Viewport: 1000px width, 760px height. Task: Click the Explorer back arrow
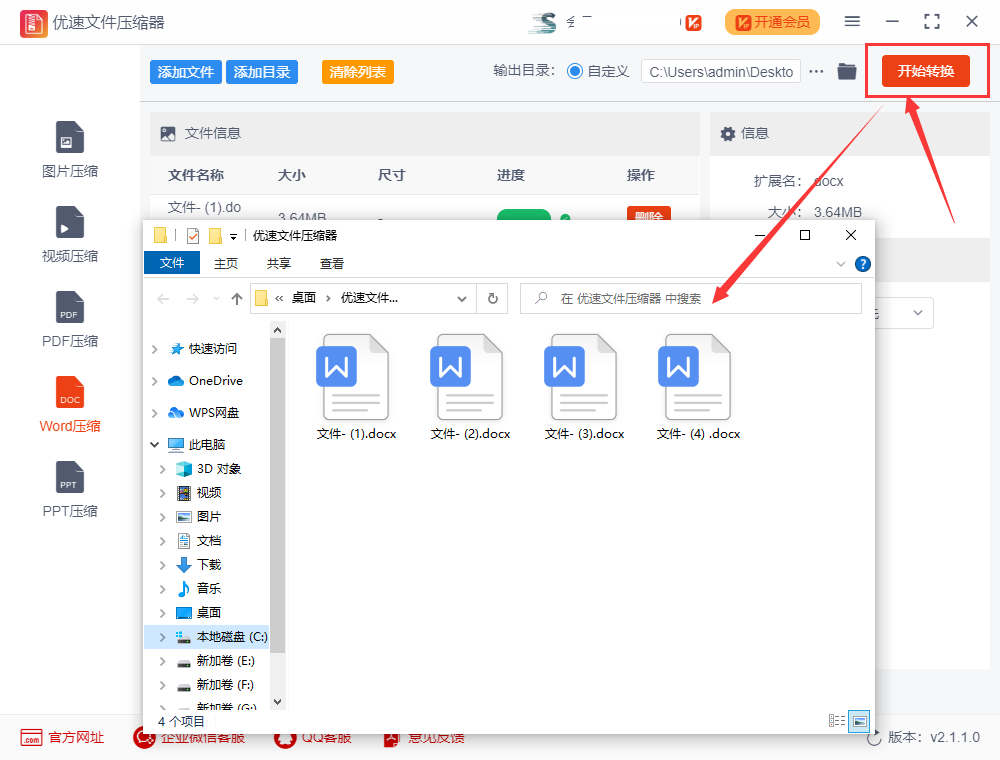163,298
